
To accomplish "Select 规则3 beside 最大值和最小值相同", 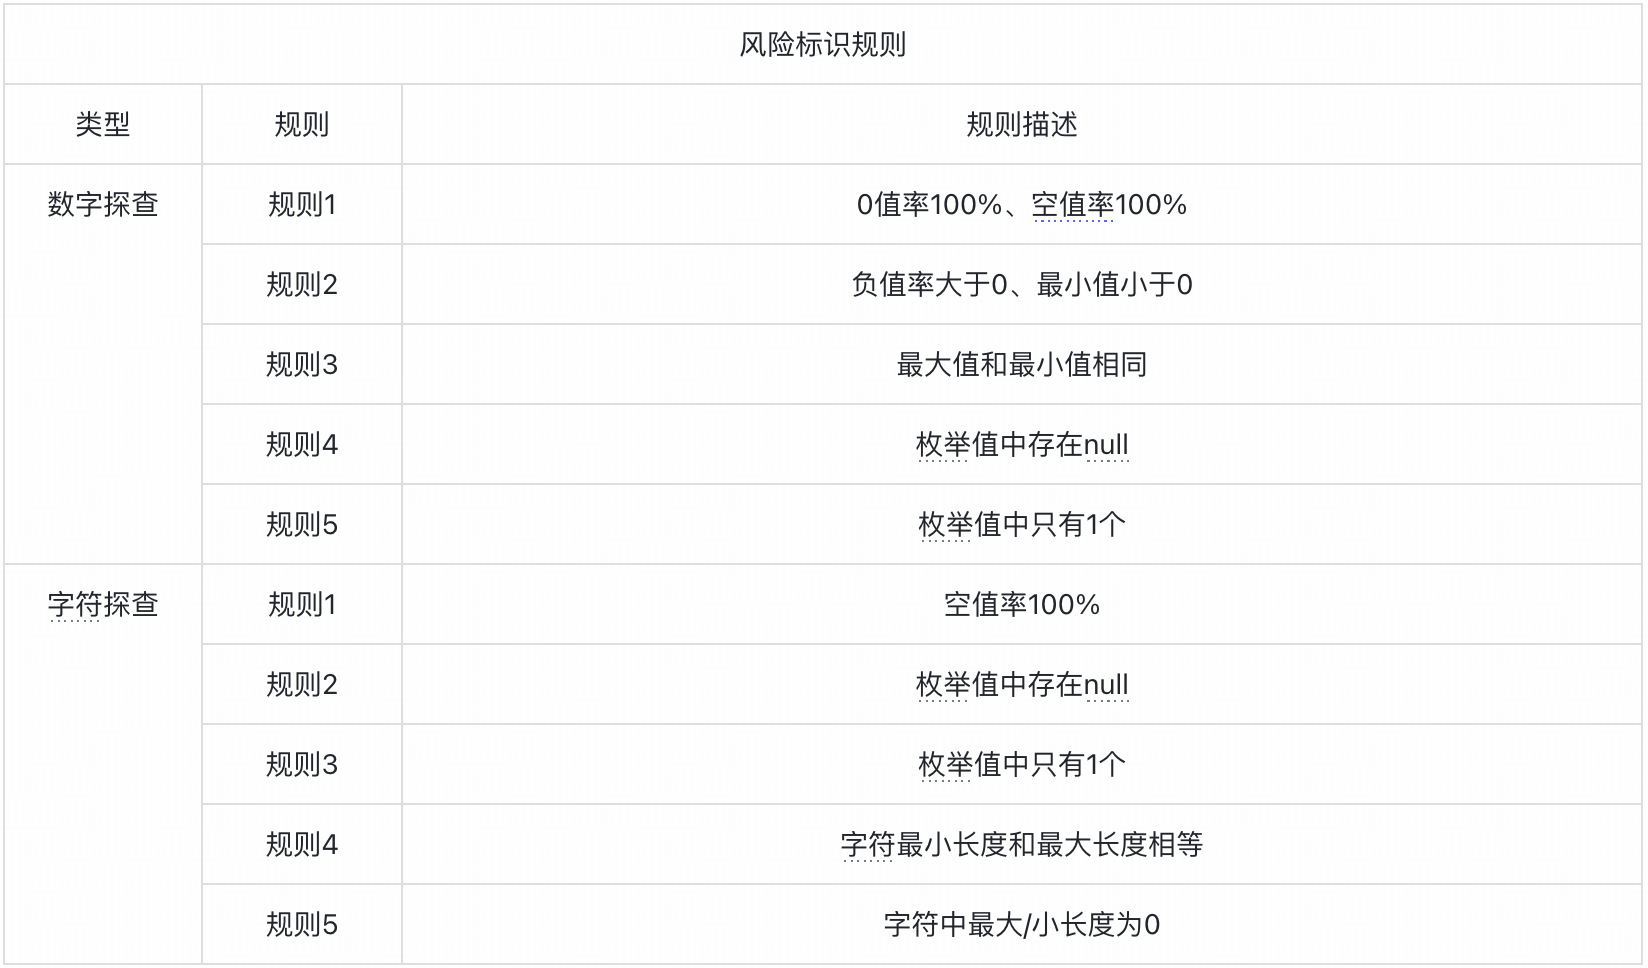I will click(x=301, y=365).
